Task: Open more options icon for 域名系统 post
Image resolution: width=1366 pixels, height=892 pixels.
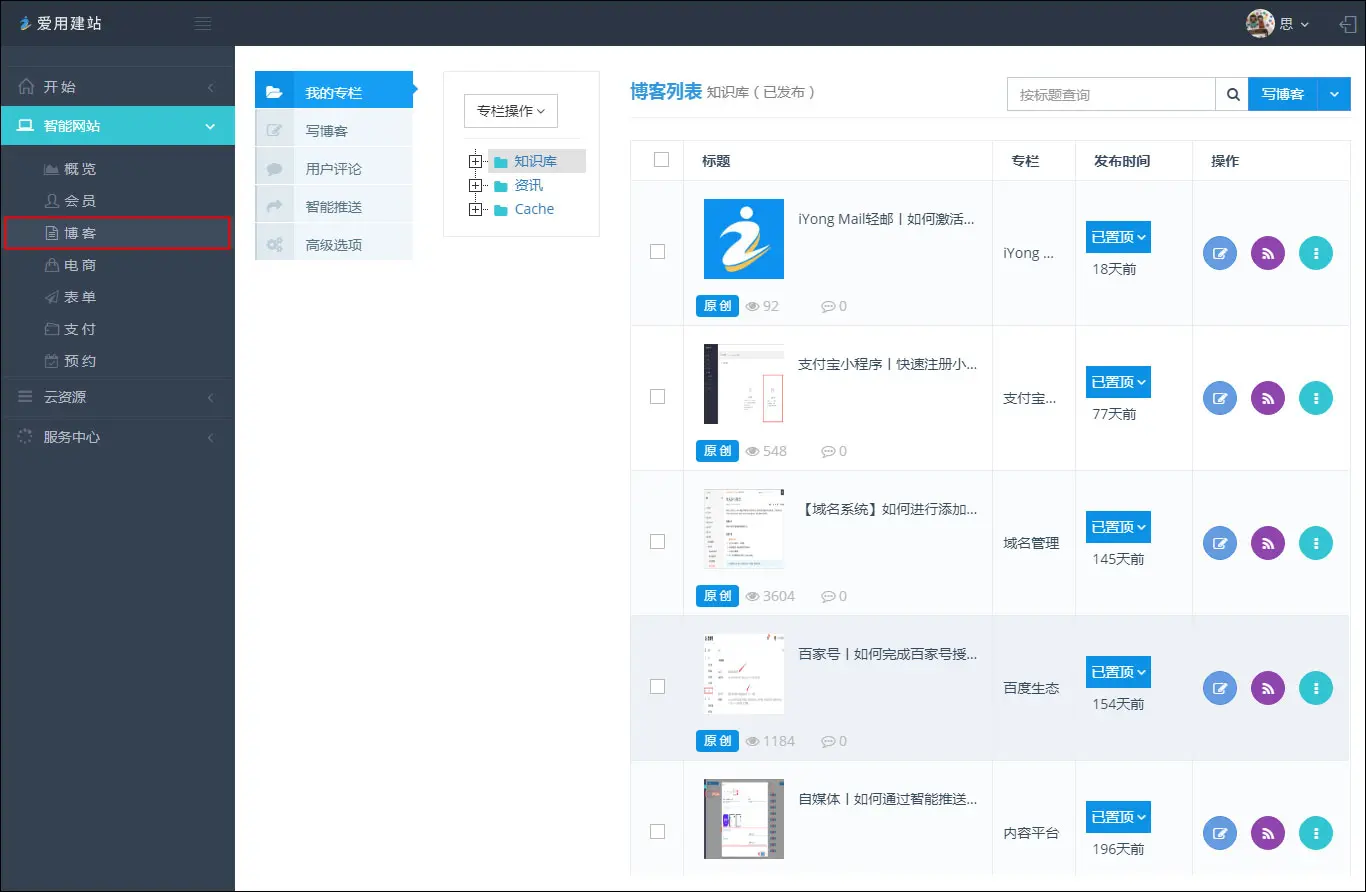Action: click(x=1315, y=543)
